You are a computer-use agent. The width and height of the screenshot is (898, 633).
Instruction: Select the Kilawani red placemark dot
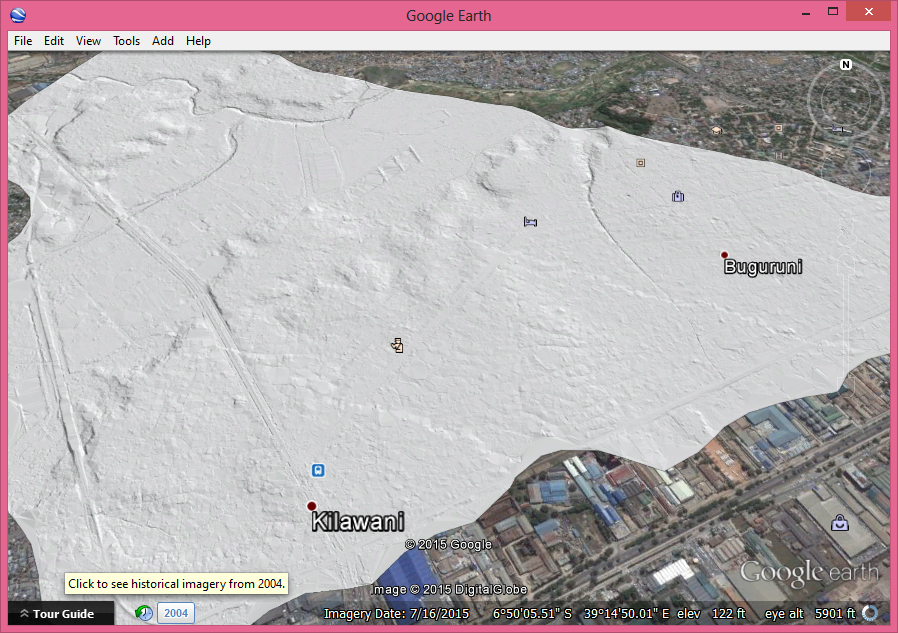pyautogui.click(x=312, y=506)
